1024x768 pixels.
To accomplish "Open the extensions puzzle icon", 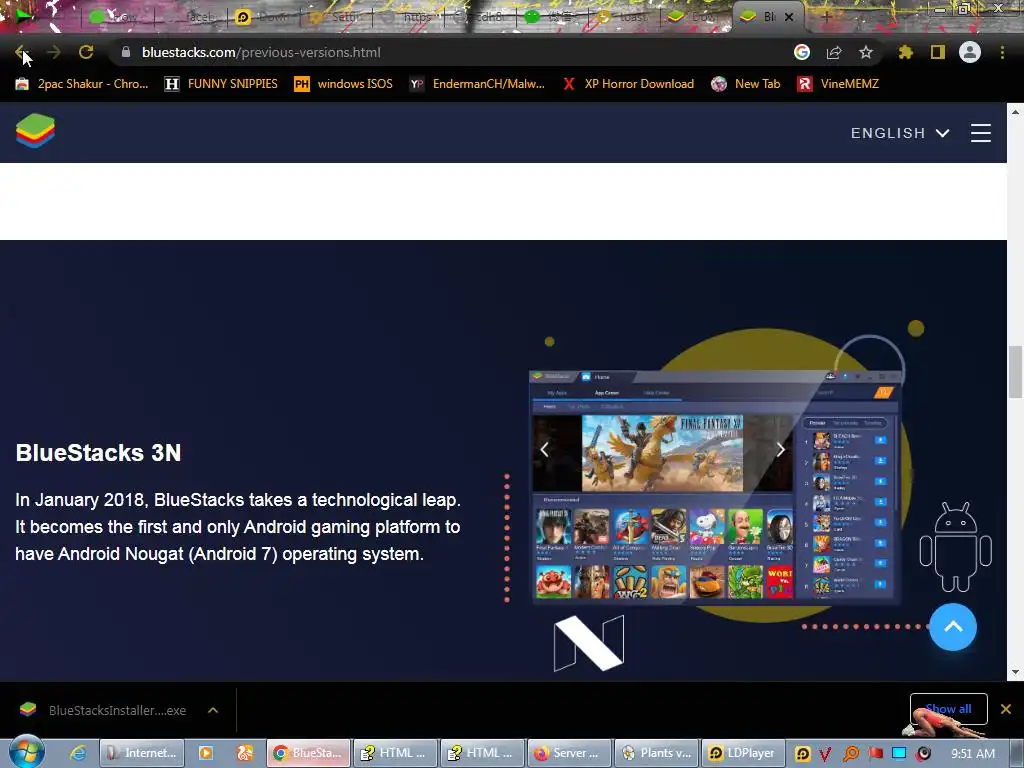I will 906,52.
